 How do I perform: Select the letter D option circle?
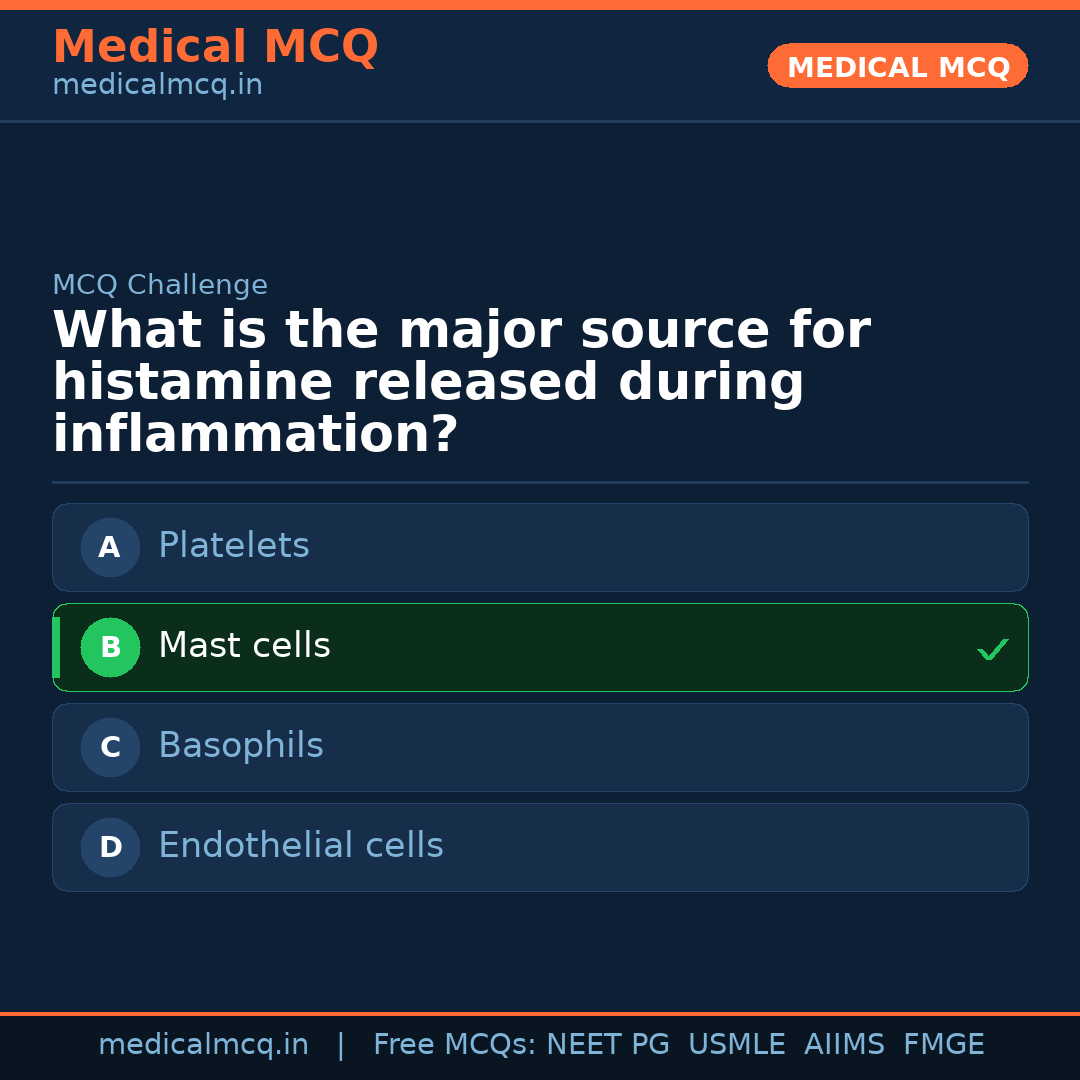coord(110,848)
